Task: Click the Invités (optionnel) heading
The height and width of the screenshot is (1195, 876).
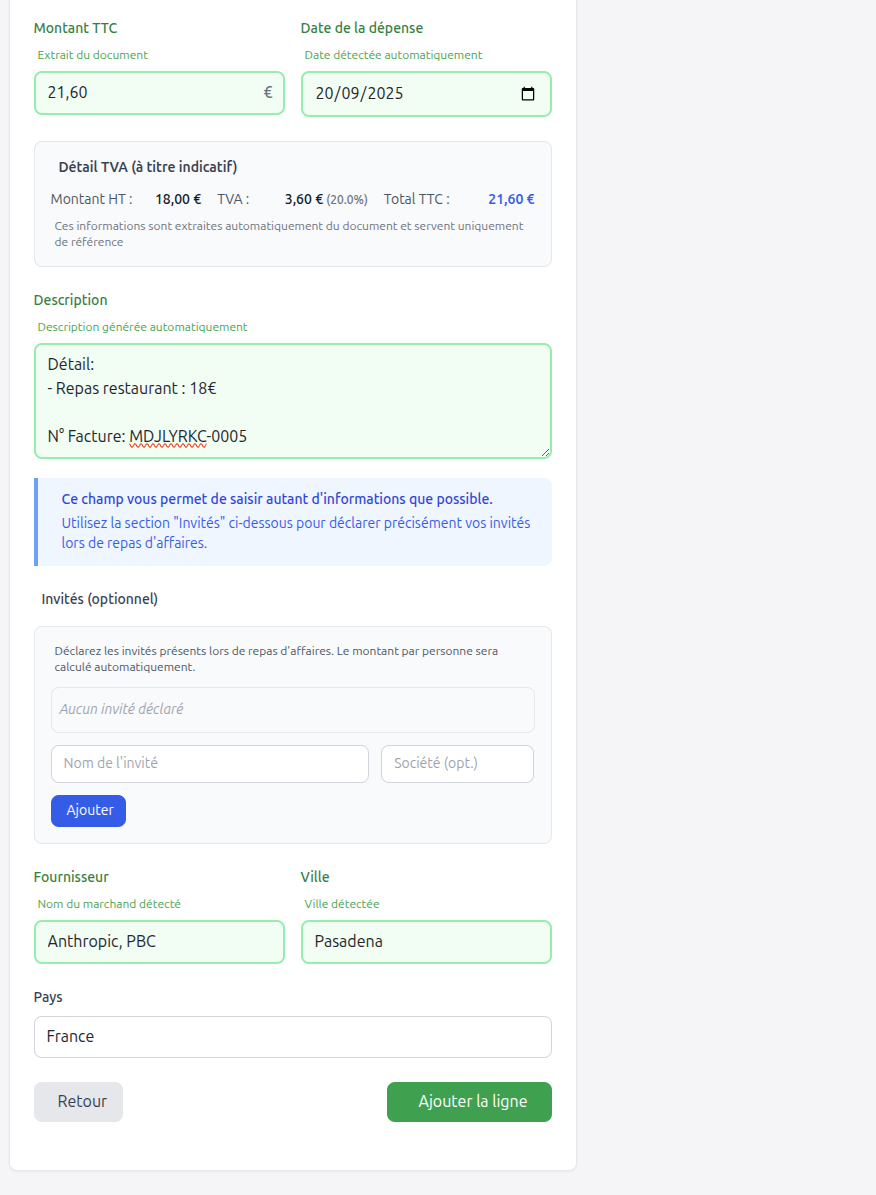Action: (x=100, y=599)
